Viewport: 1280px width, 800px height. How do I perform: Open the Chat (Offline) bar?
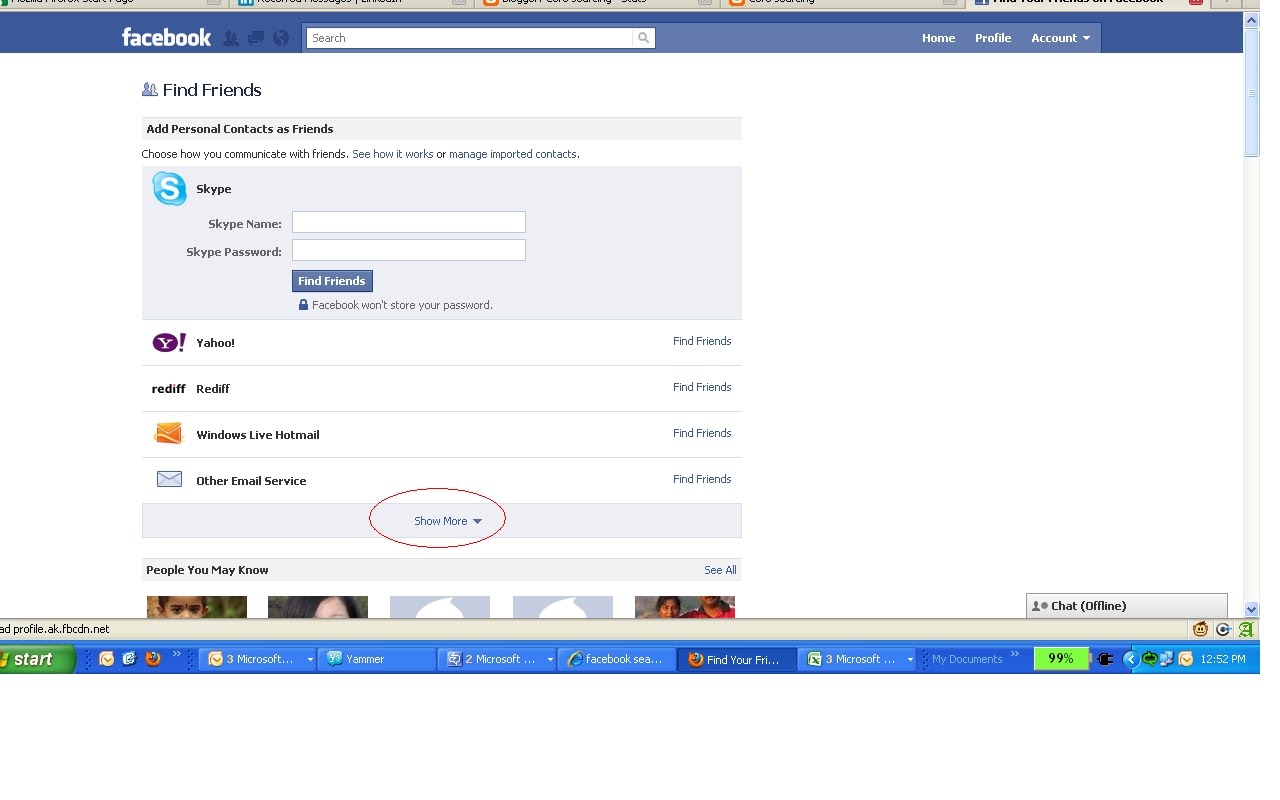1127,606
